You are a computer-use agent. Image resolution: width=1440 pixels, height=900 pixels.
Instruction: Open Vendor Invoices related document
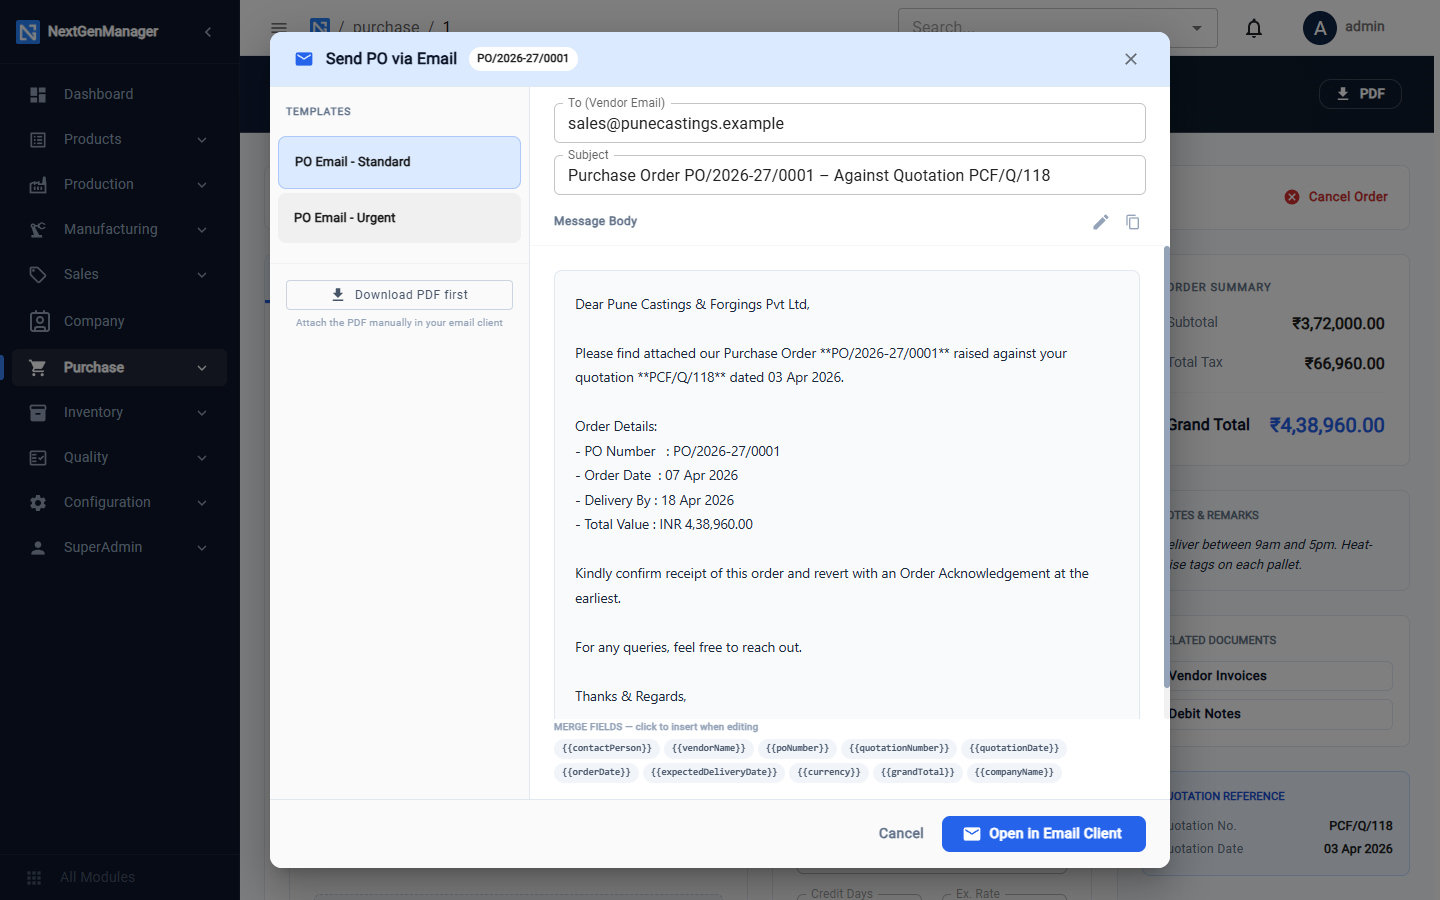click(1280, 676)
